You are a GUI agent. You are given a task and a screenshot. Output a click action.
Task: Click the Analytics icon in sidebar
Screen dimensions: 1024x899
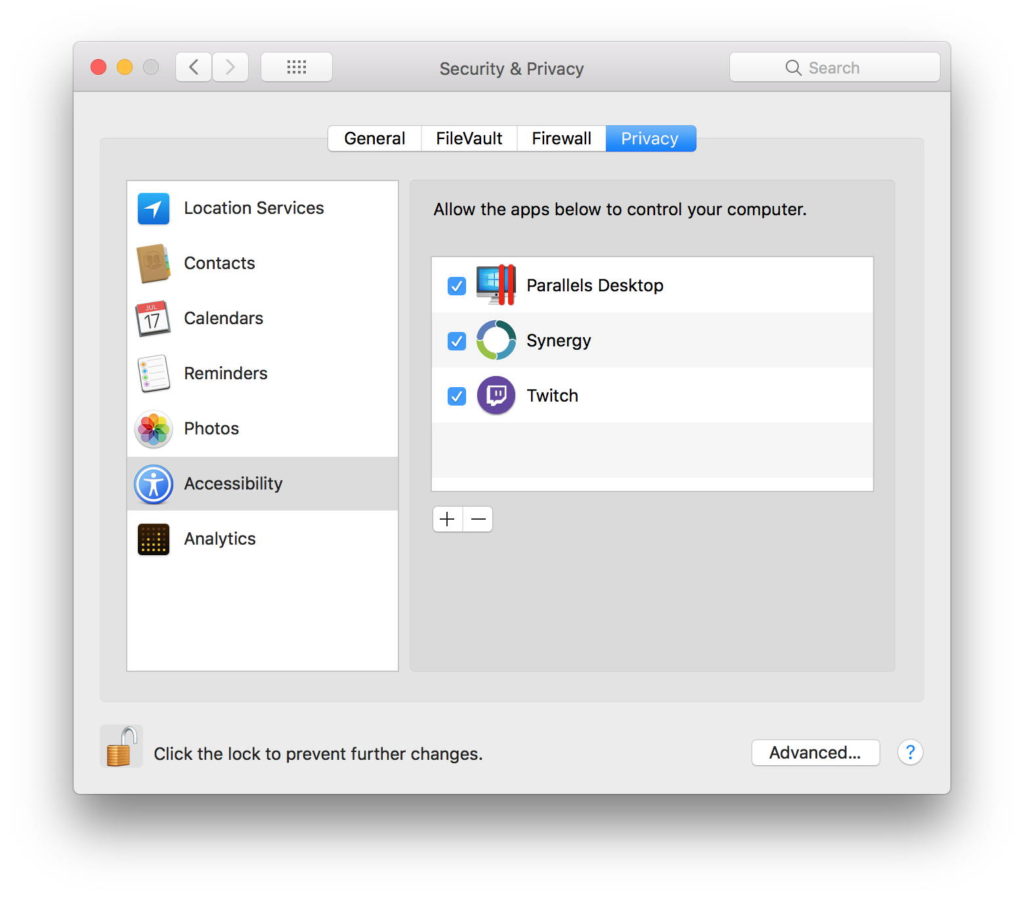click(x=153, y=539)
